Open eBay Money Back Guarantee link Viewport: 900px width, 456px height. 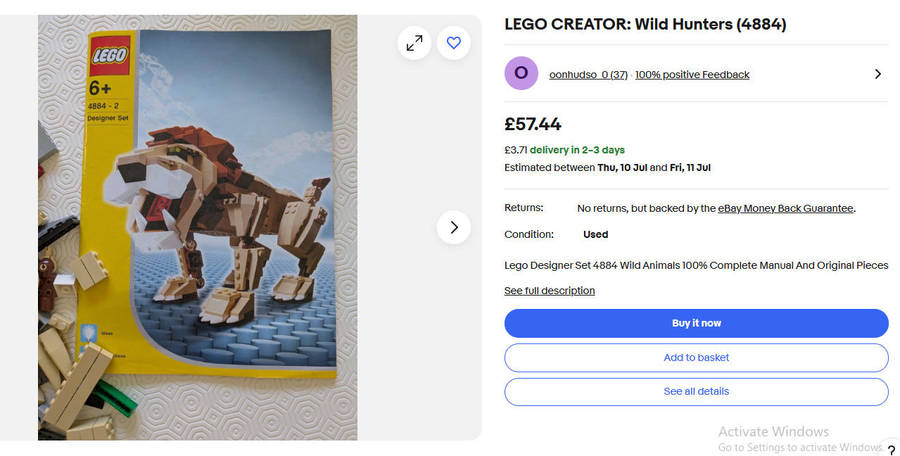(x=785, y=209)
